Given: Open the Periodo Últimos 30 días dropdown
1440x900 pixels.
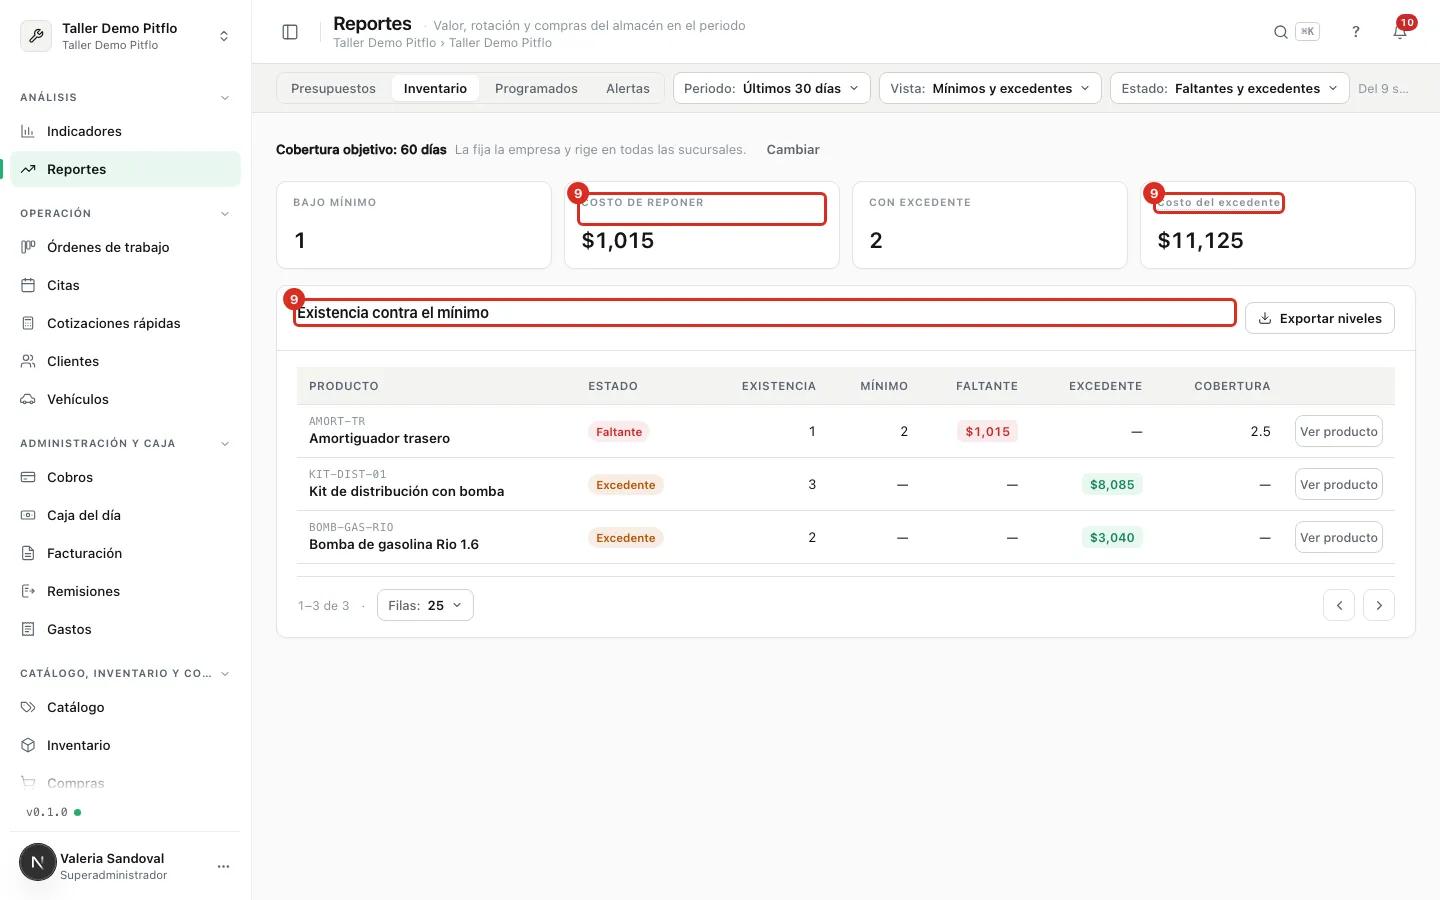Looking at the screenshot, I should click(771, 88).
